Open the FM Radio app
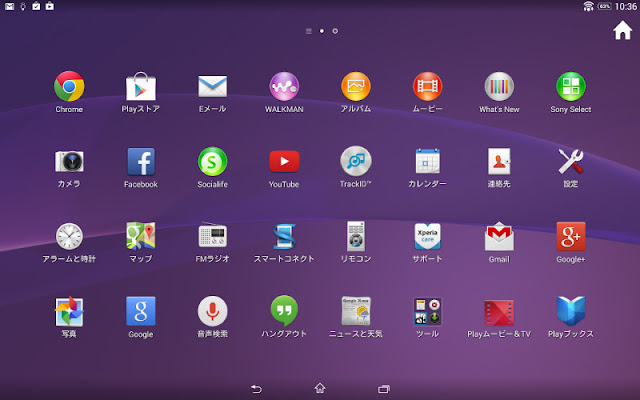 pos(212,235)
